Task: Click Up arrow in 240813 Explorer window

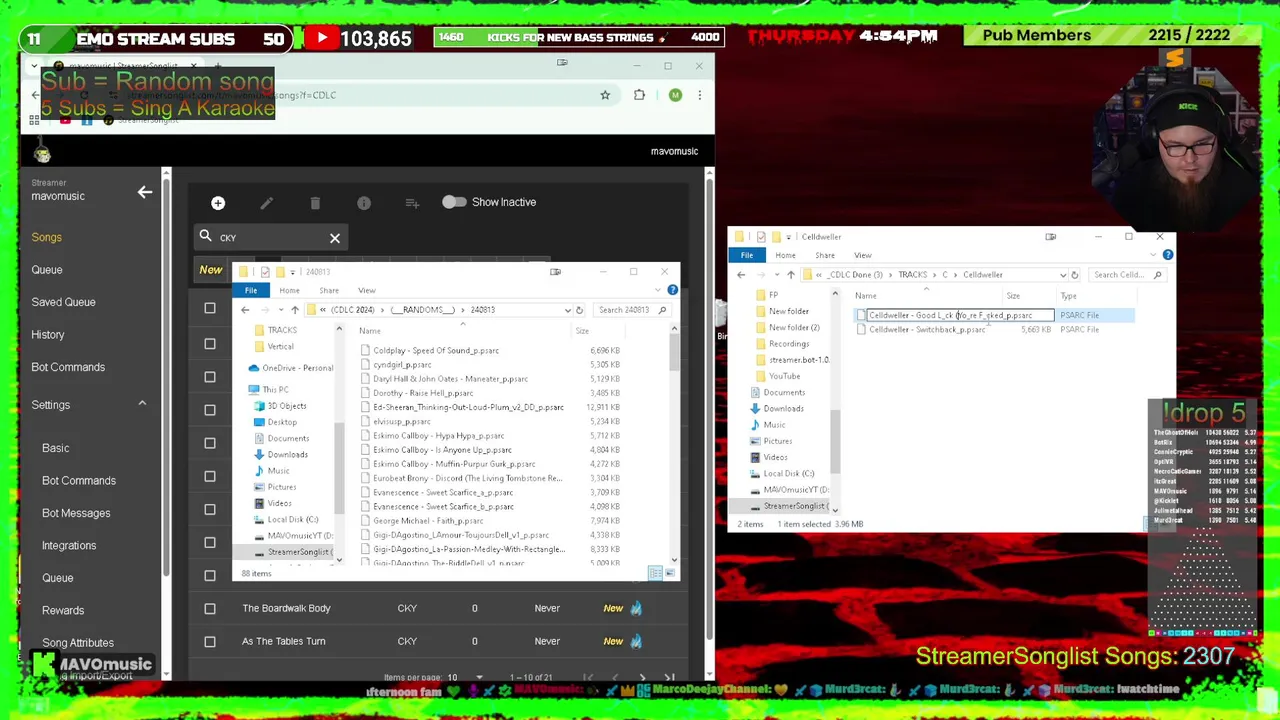Action: pyautogui.click(x=295, y=310)
